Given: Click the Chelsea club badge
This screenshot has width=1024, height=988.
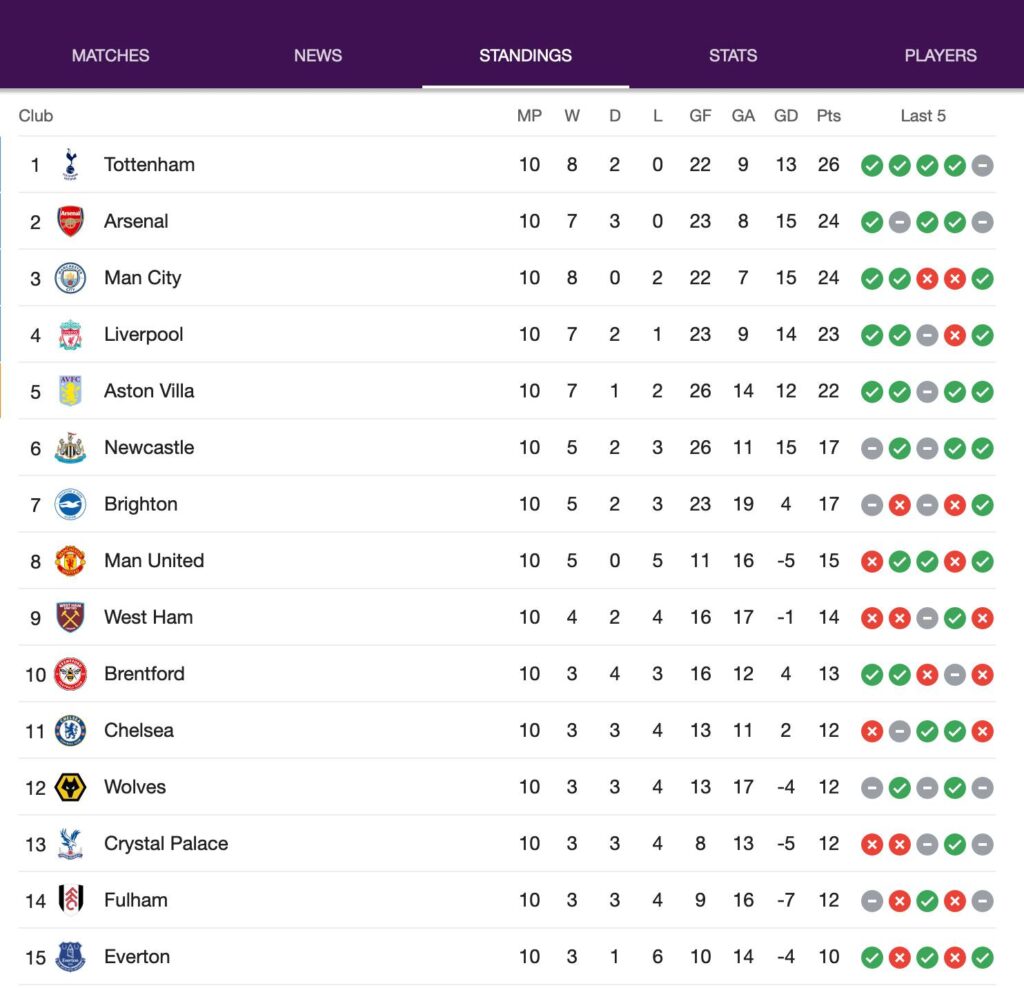Looking at the screenshot, I should 71,731.
